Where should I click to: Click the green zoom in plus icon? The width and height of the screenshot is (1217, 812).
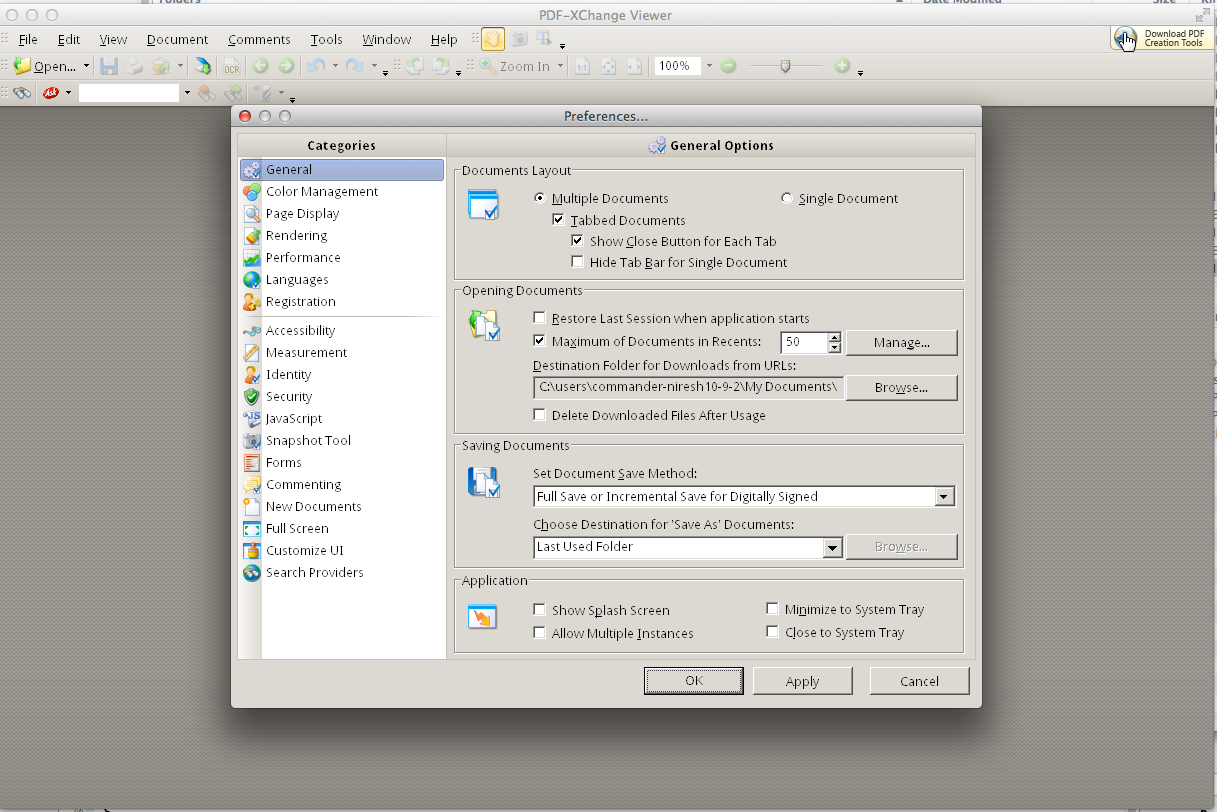click(x=842, y=66)
